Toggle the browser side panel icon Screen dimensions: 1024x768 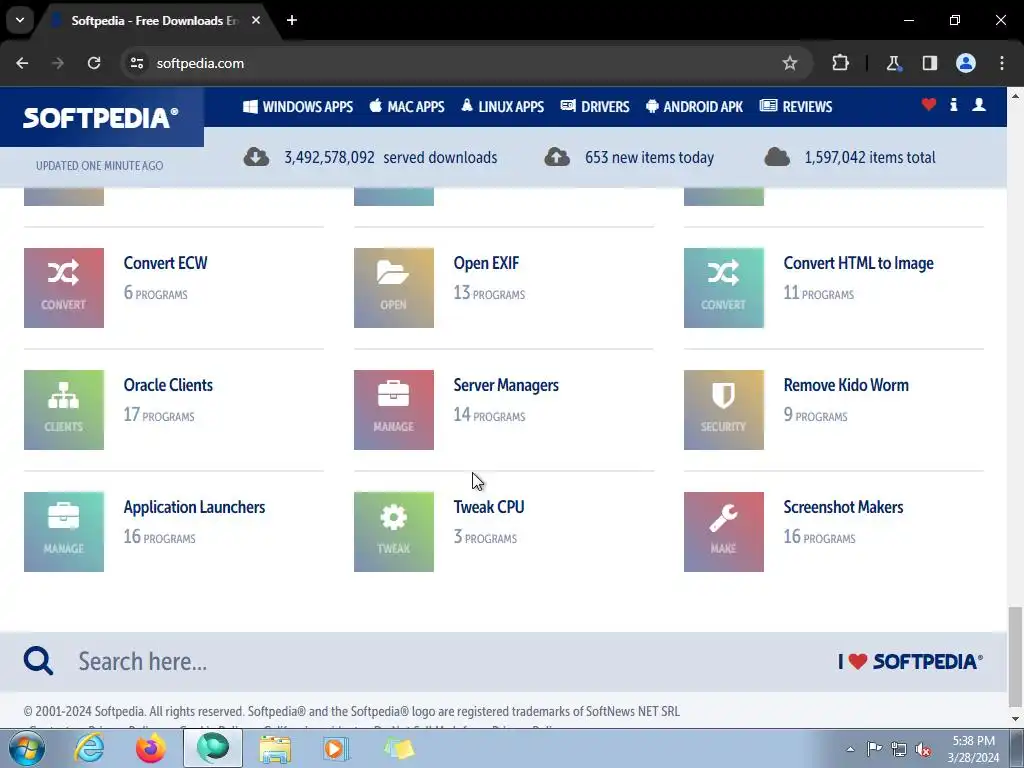pos(929,63)
